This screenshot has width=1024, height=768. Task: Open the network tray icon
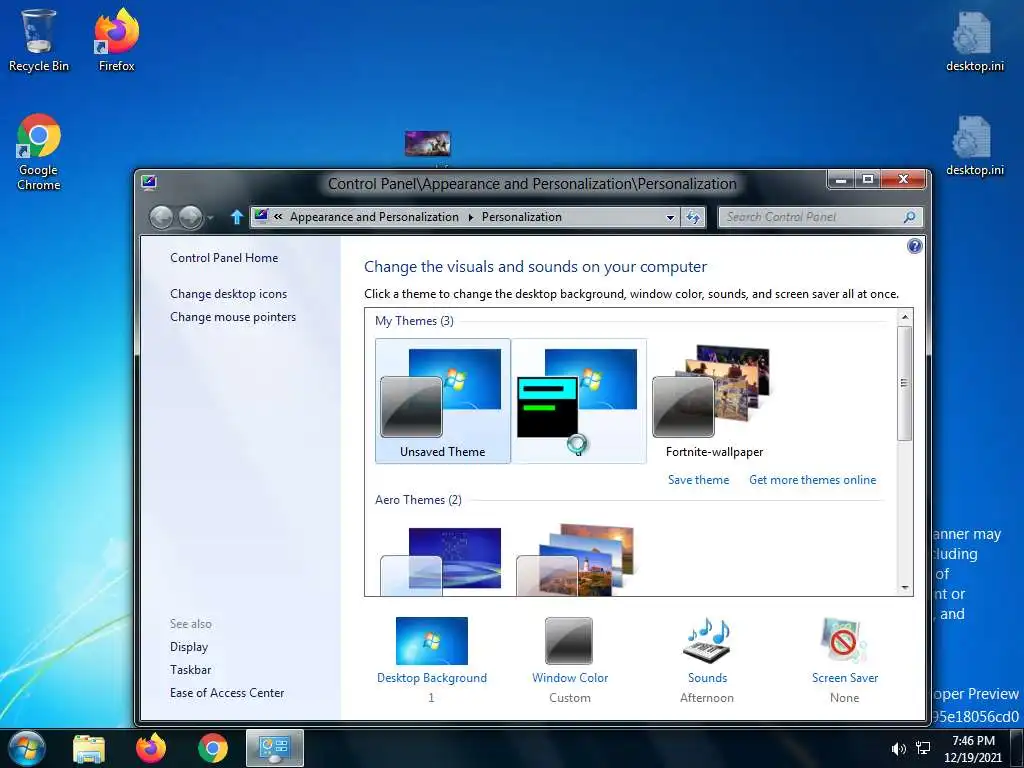923,749
